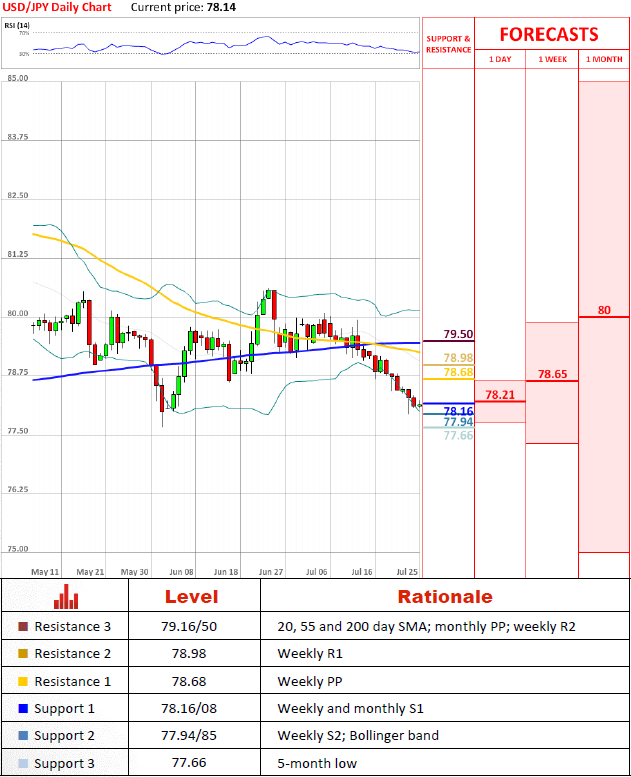
Task: Click the SUPPORT & RESISTANCE column header
Action: (448, 44)
